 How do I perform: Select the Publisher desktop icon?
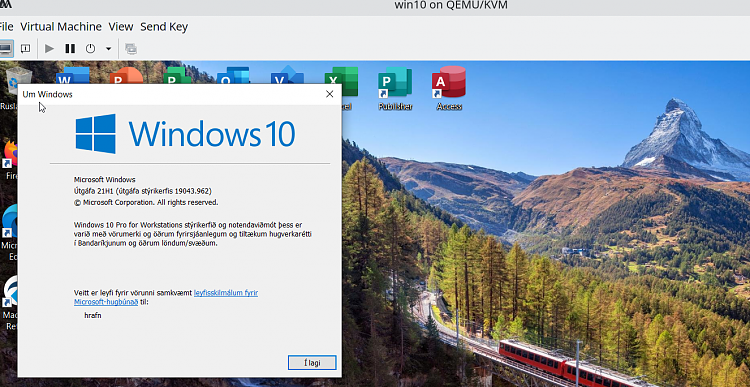coord(395,88)
